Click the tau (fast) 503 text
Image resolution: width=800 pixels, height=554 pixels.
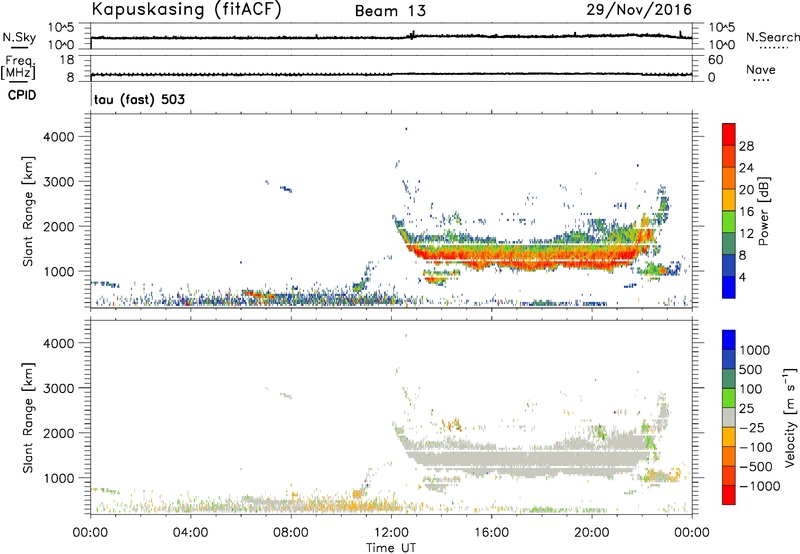tap(139, 99)
